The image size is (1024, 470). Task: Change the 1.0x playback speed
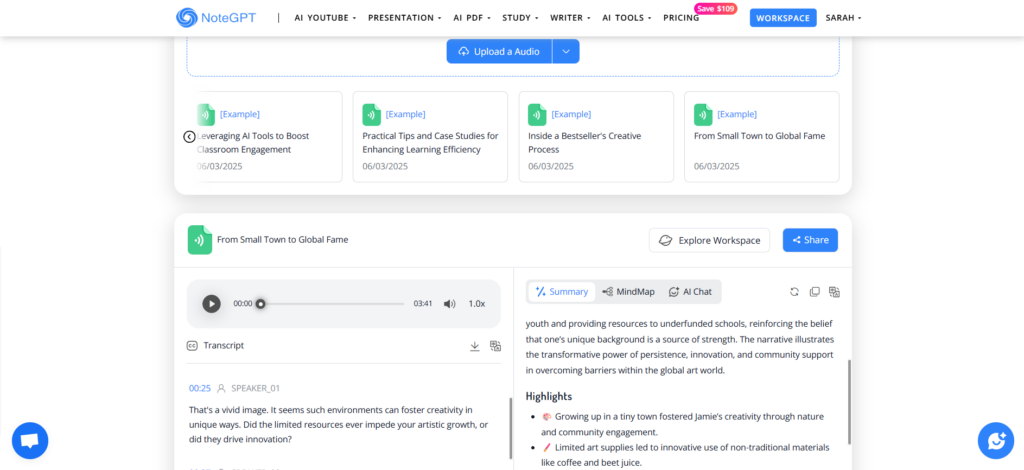point(477,304)
